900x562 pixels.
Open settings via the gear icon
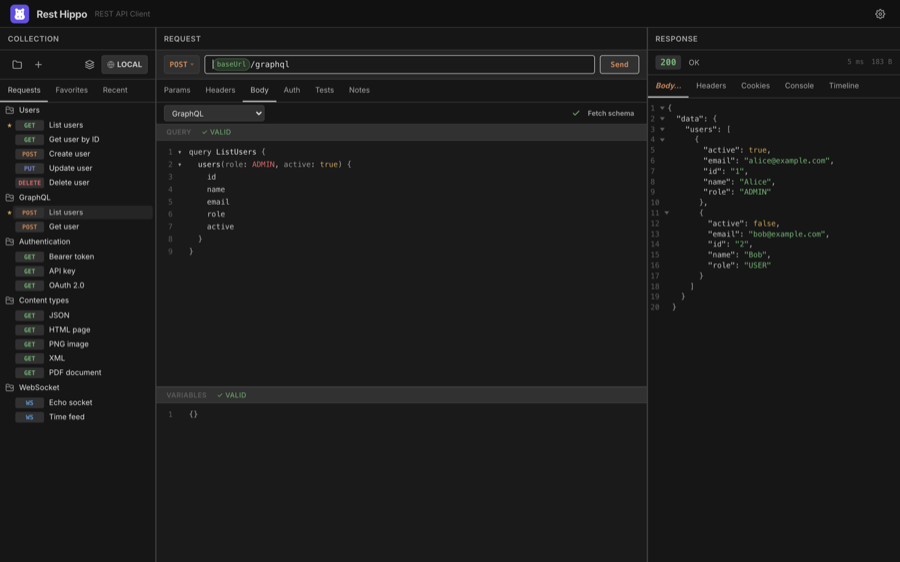click(x=880, y=14)
